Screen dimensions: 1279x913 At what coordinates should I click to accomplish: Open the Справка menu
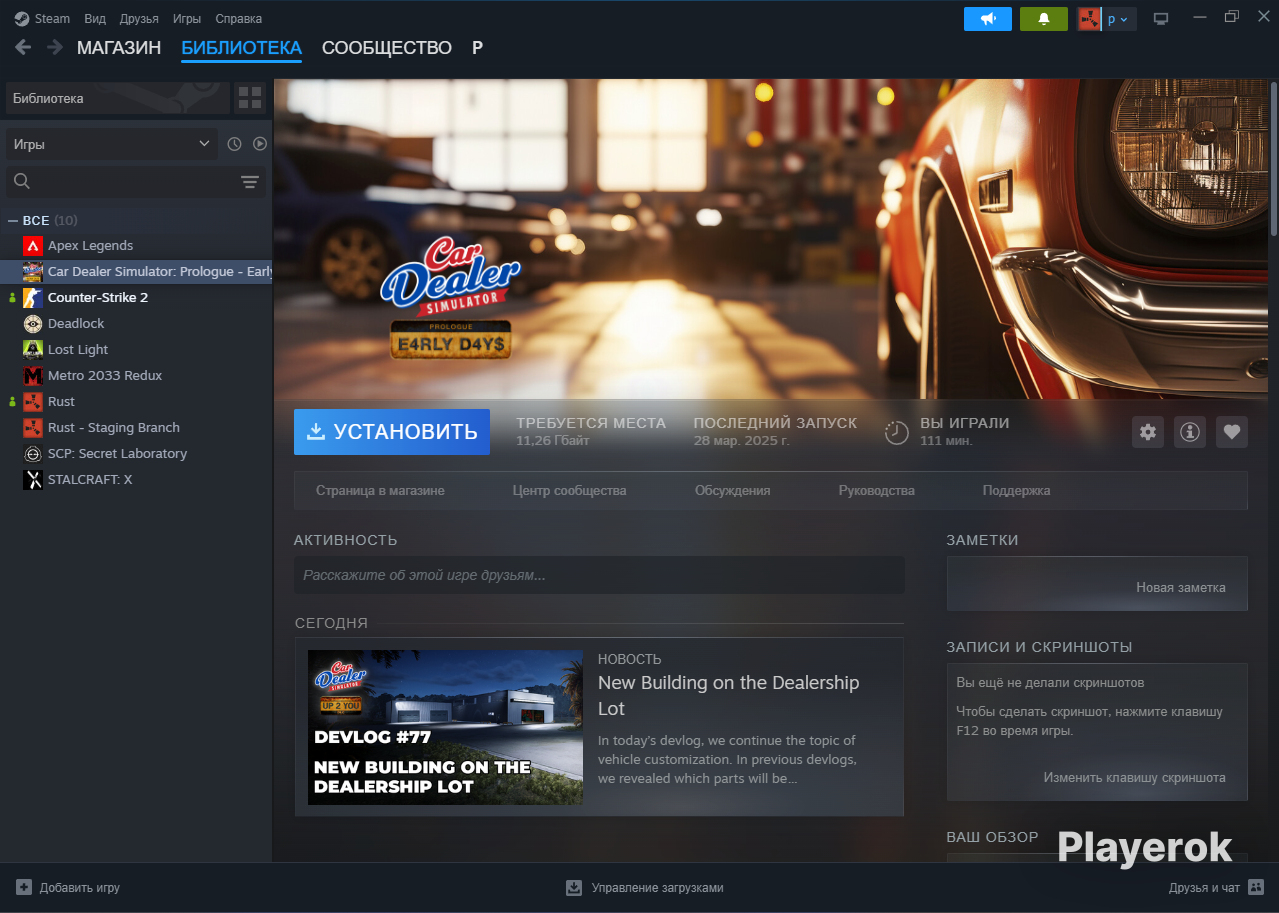pyautogui.click(x=239, y=19)
